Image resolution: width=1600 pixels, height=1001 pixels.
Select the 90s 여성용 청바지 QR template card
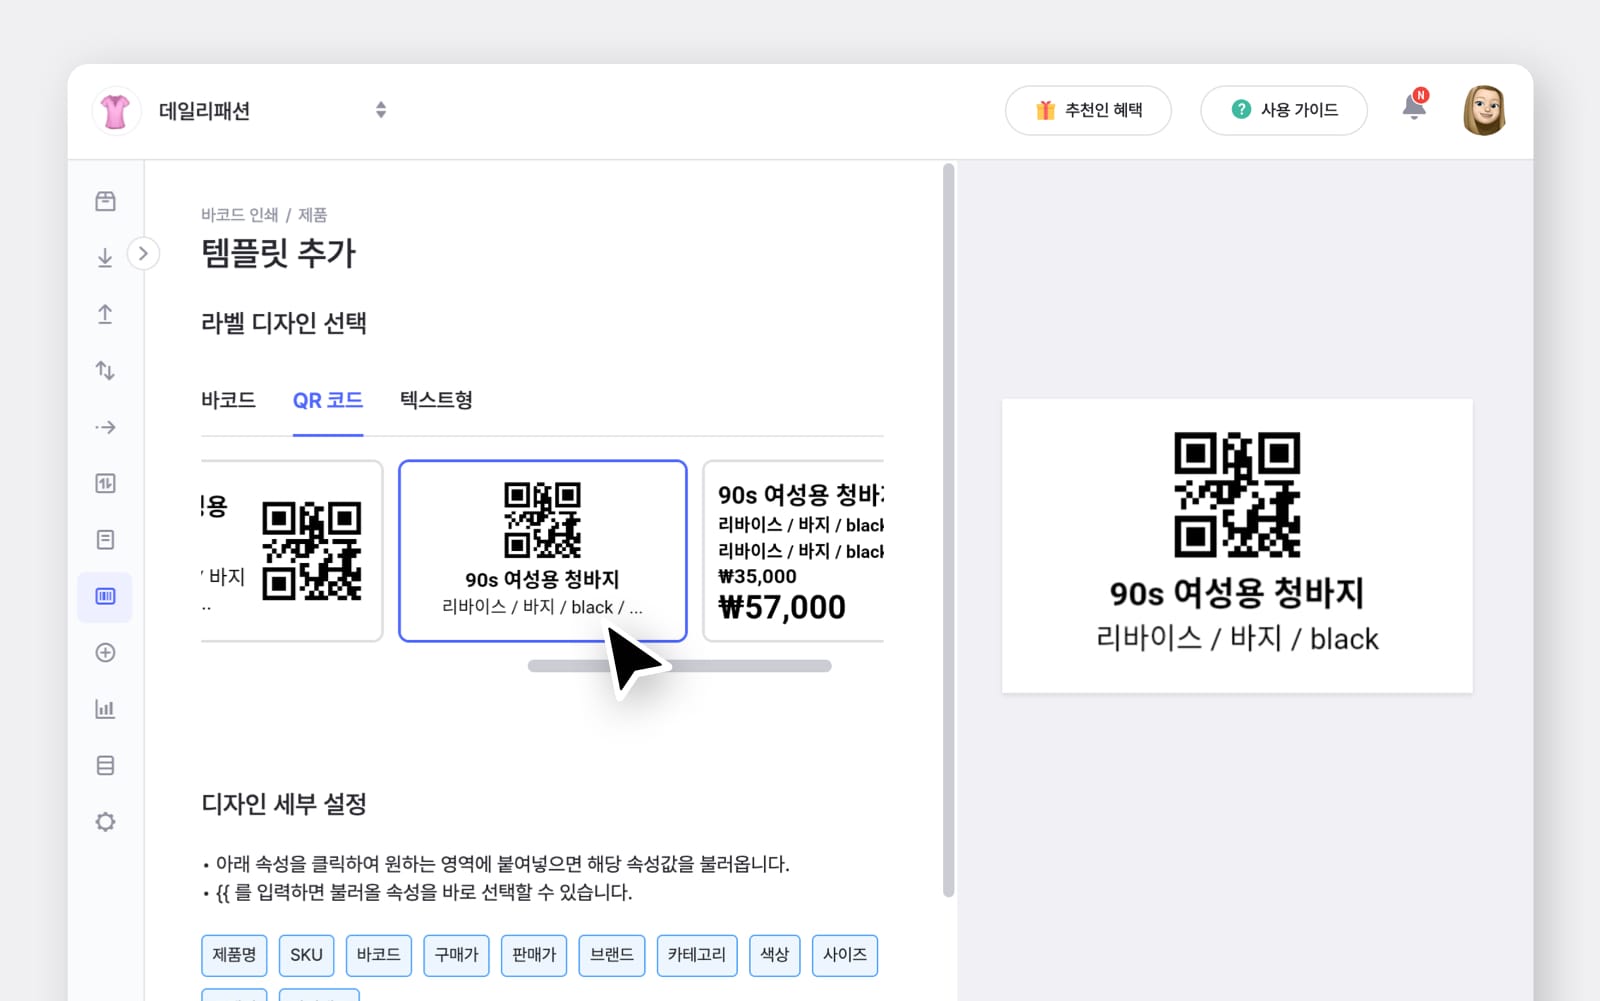542,550
